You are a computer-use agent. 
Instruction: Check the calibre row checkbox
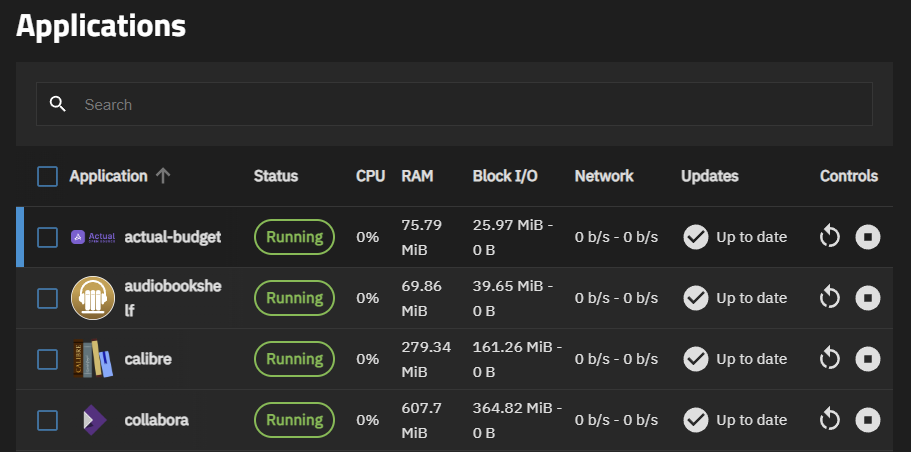[x=48, y=359]
